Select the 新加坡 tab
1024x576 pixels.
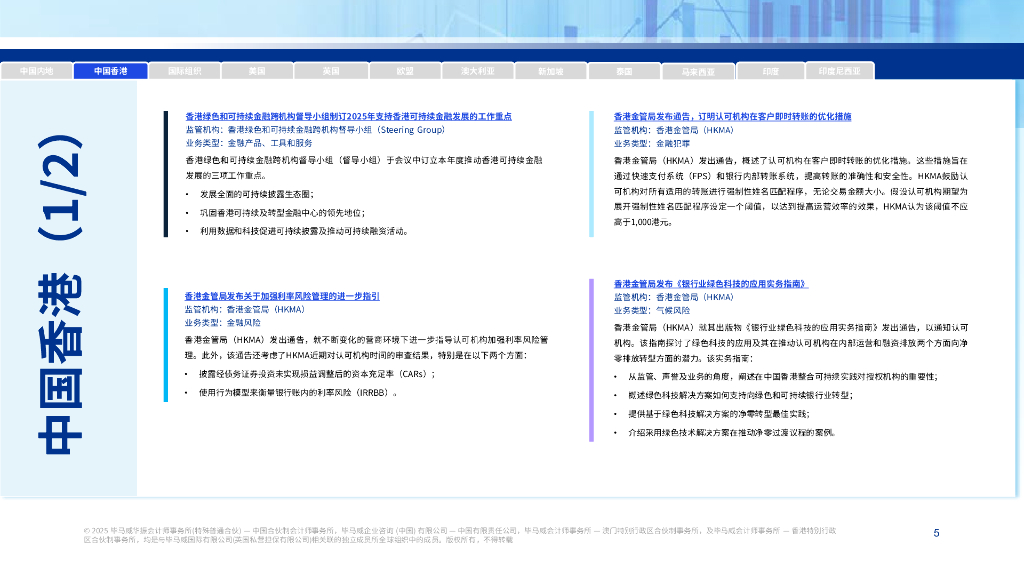coord(550,71)
